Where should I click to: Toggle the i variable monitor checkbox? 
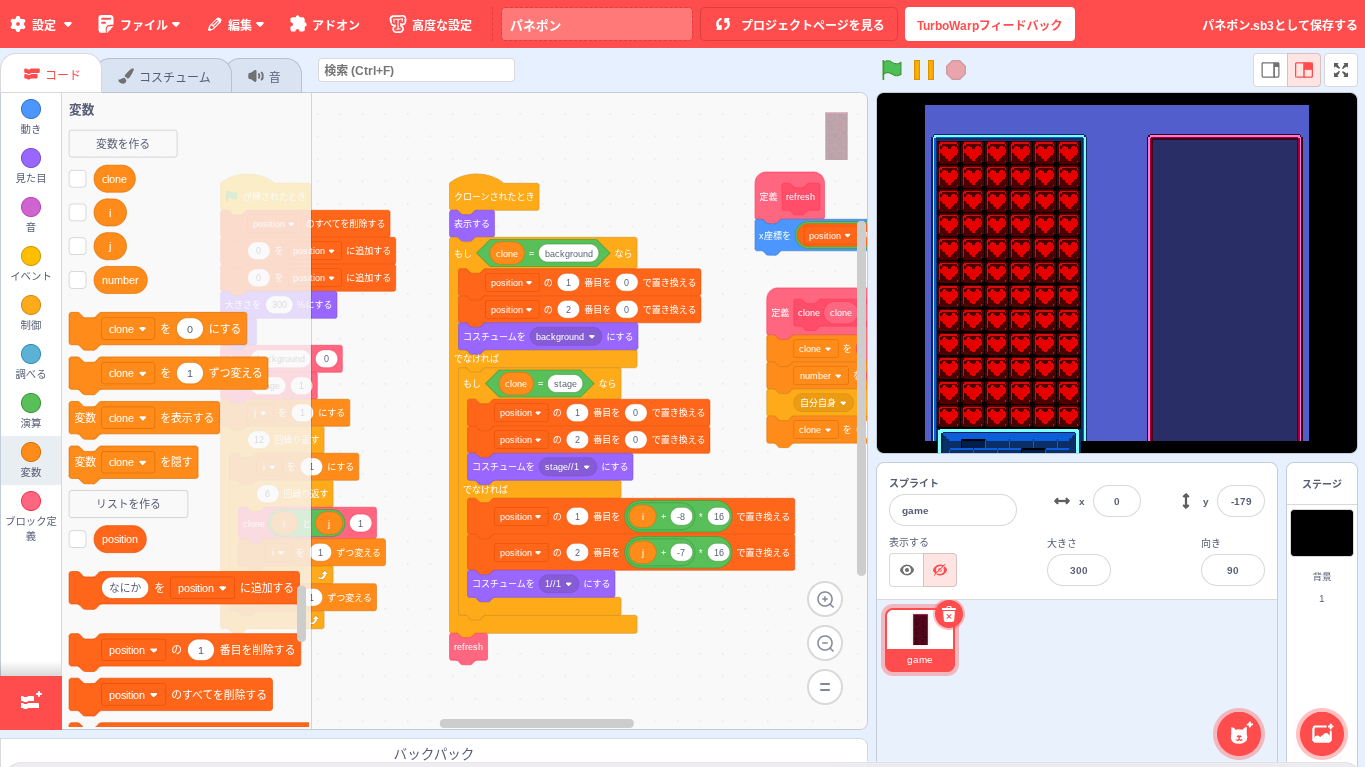(78, 213)
